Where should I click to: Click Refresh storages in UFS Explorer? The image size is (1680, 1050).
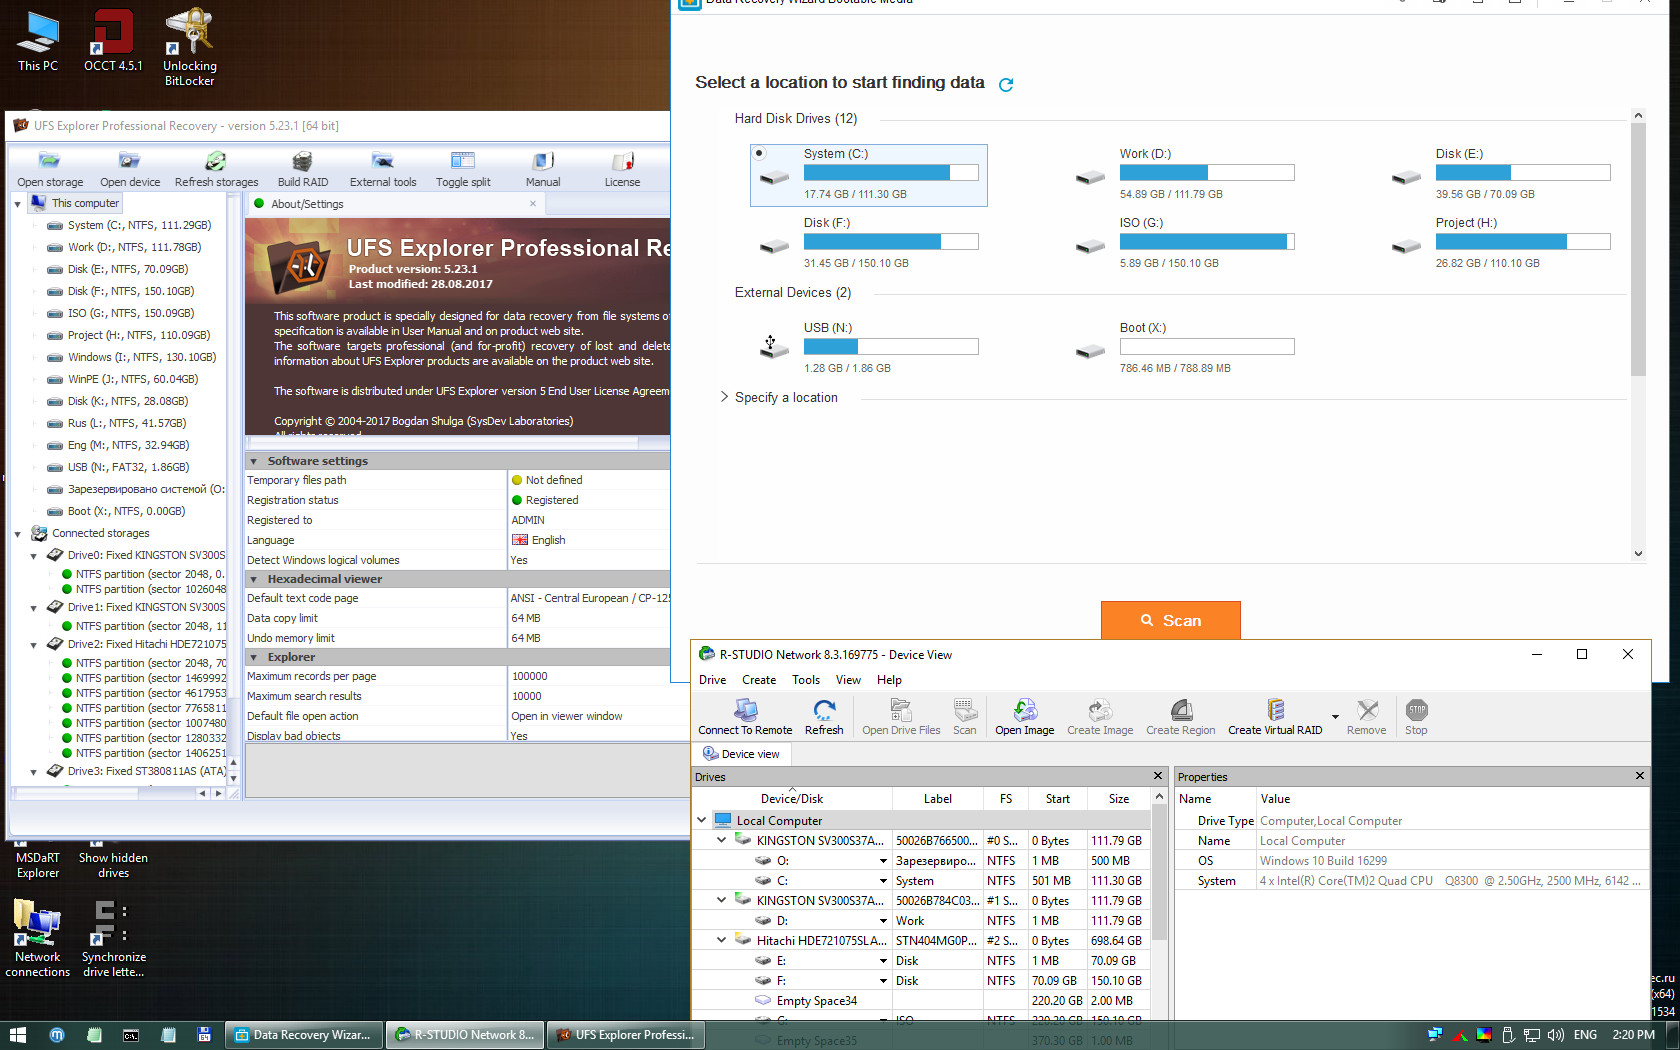[216, 169]
